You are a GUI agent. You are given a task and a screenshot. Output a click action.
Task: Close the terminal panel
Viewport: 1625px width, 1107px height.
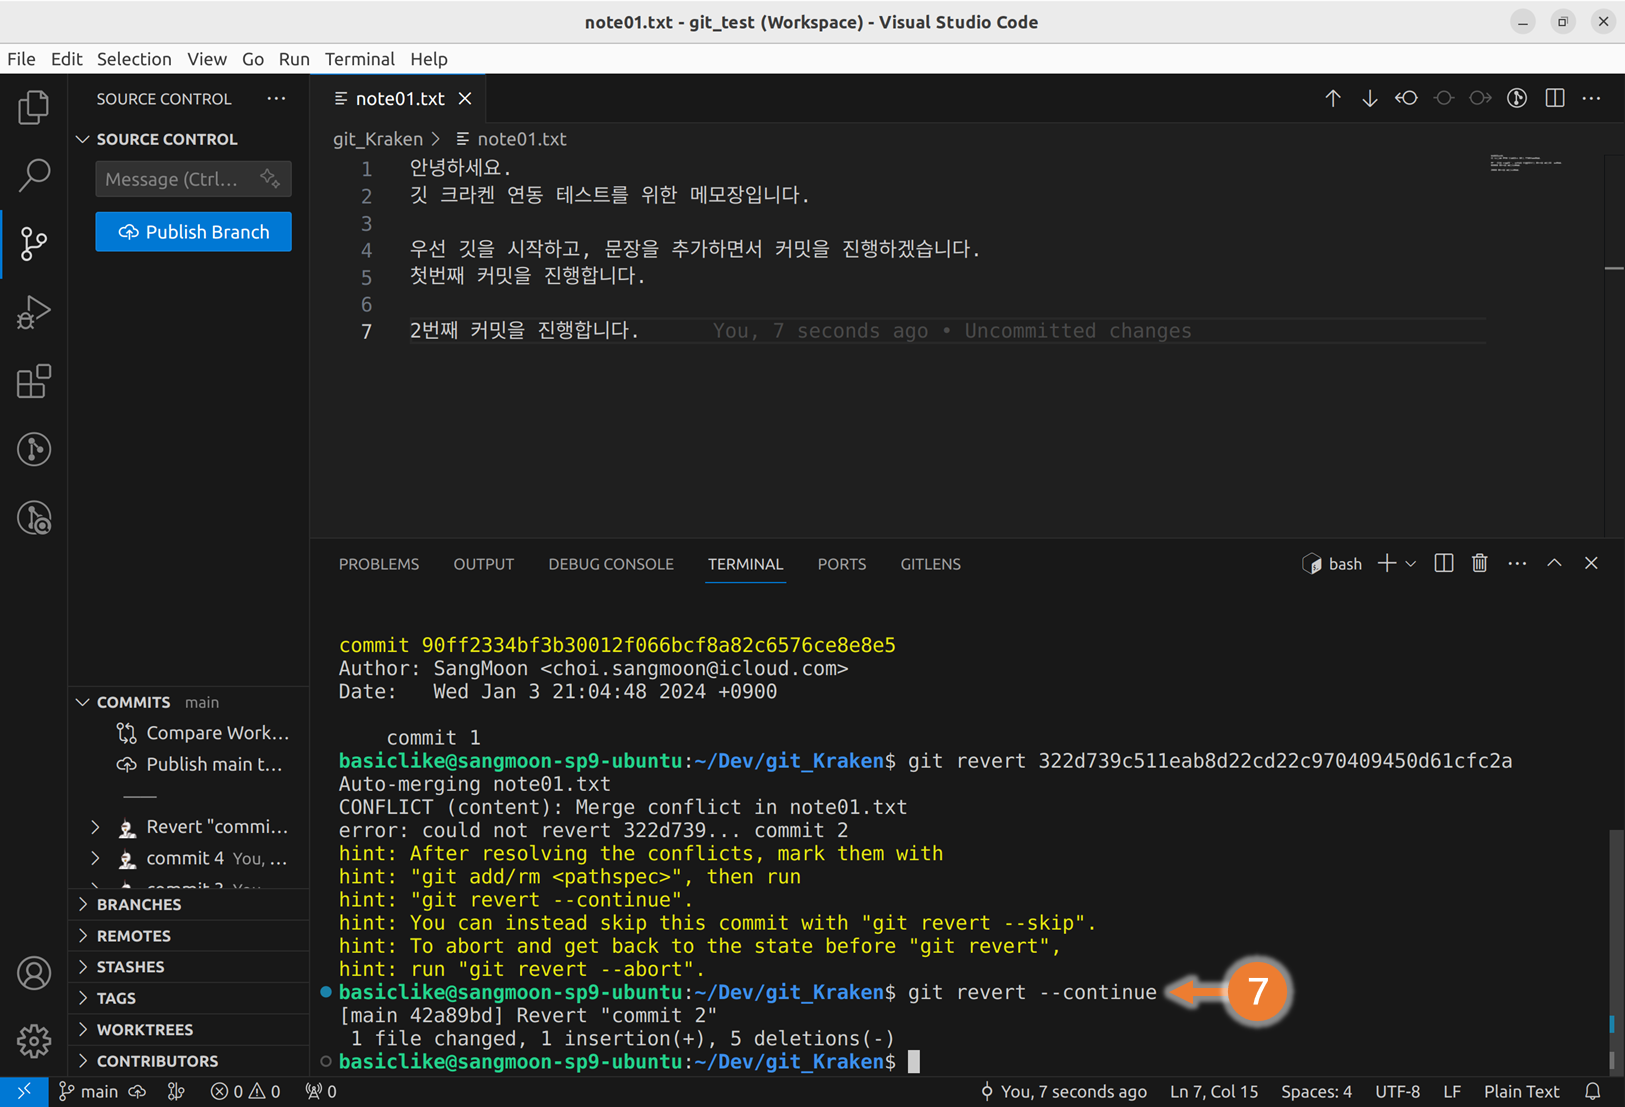coord(1591,564)
